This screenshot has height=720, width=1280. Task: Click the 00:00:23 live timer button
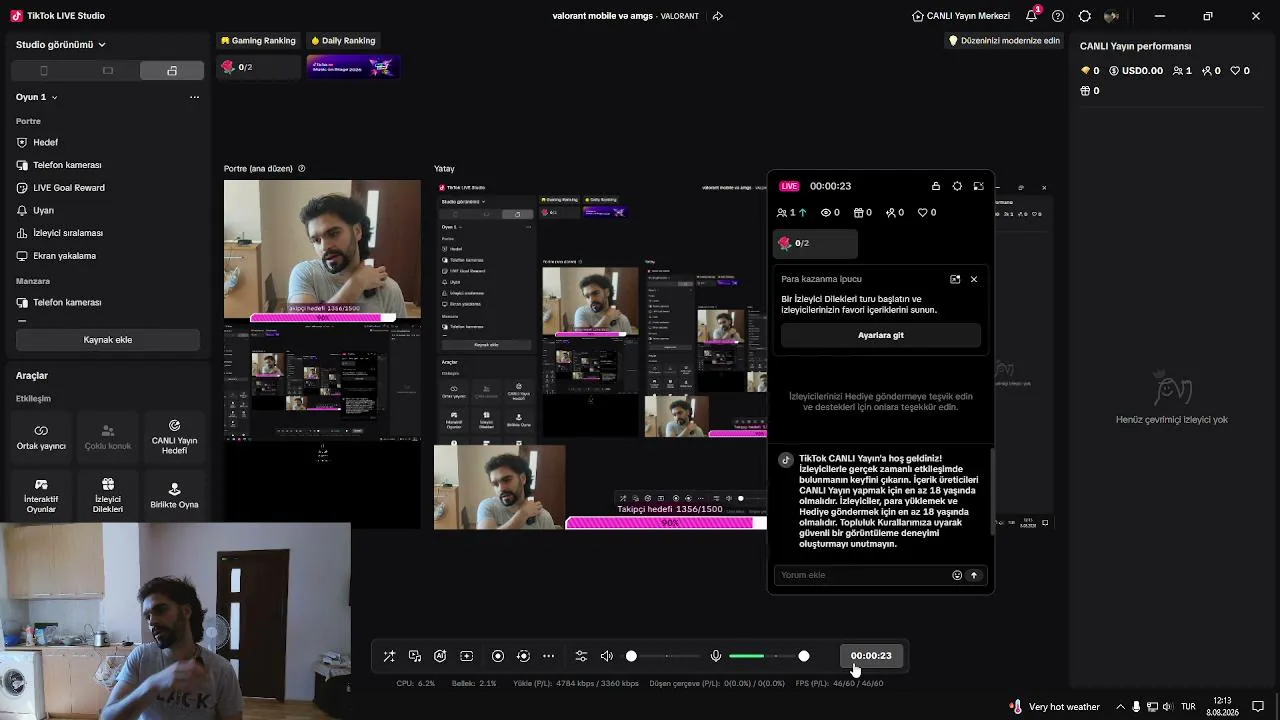[871, 656]
